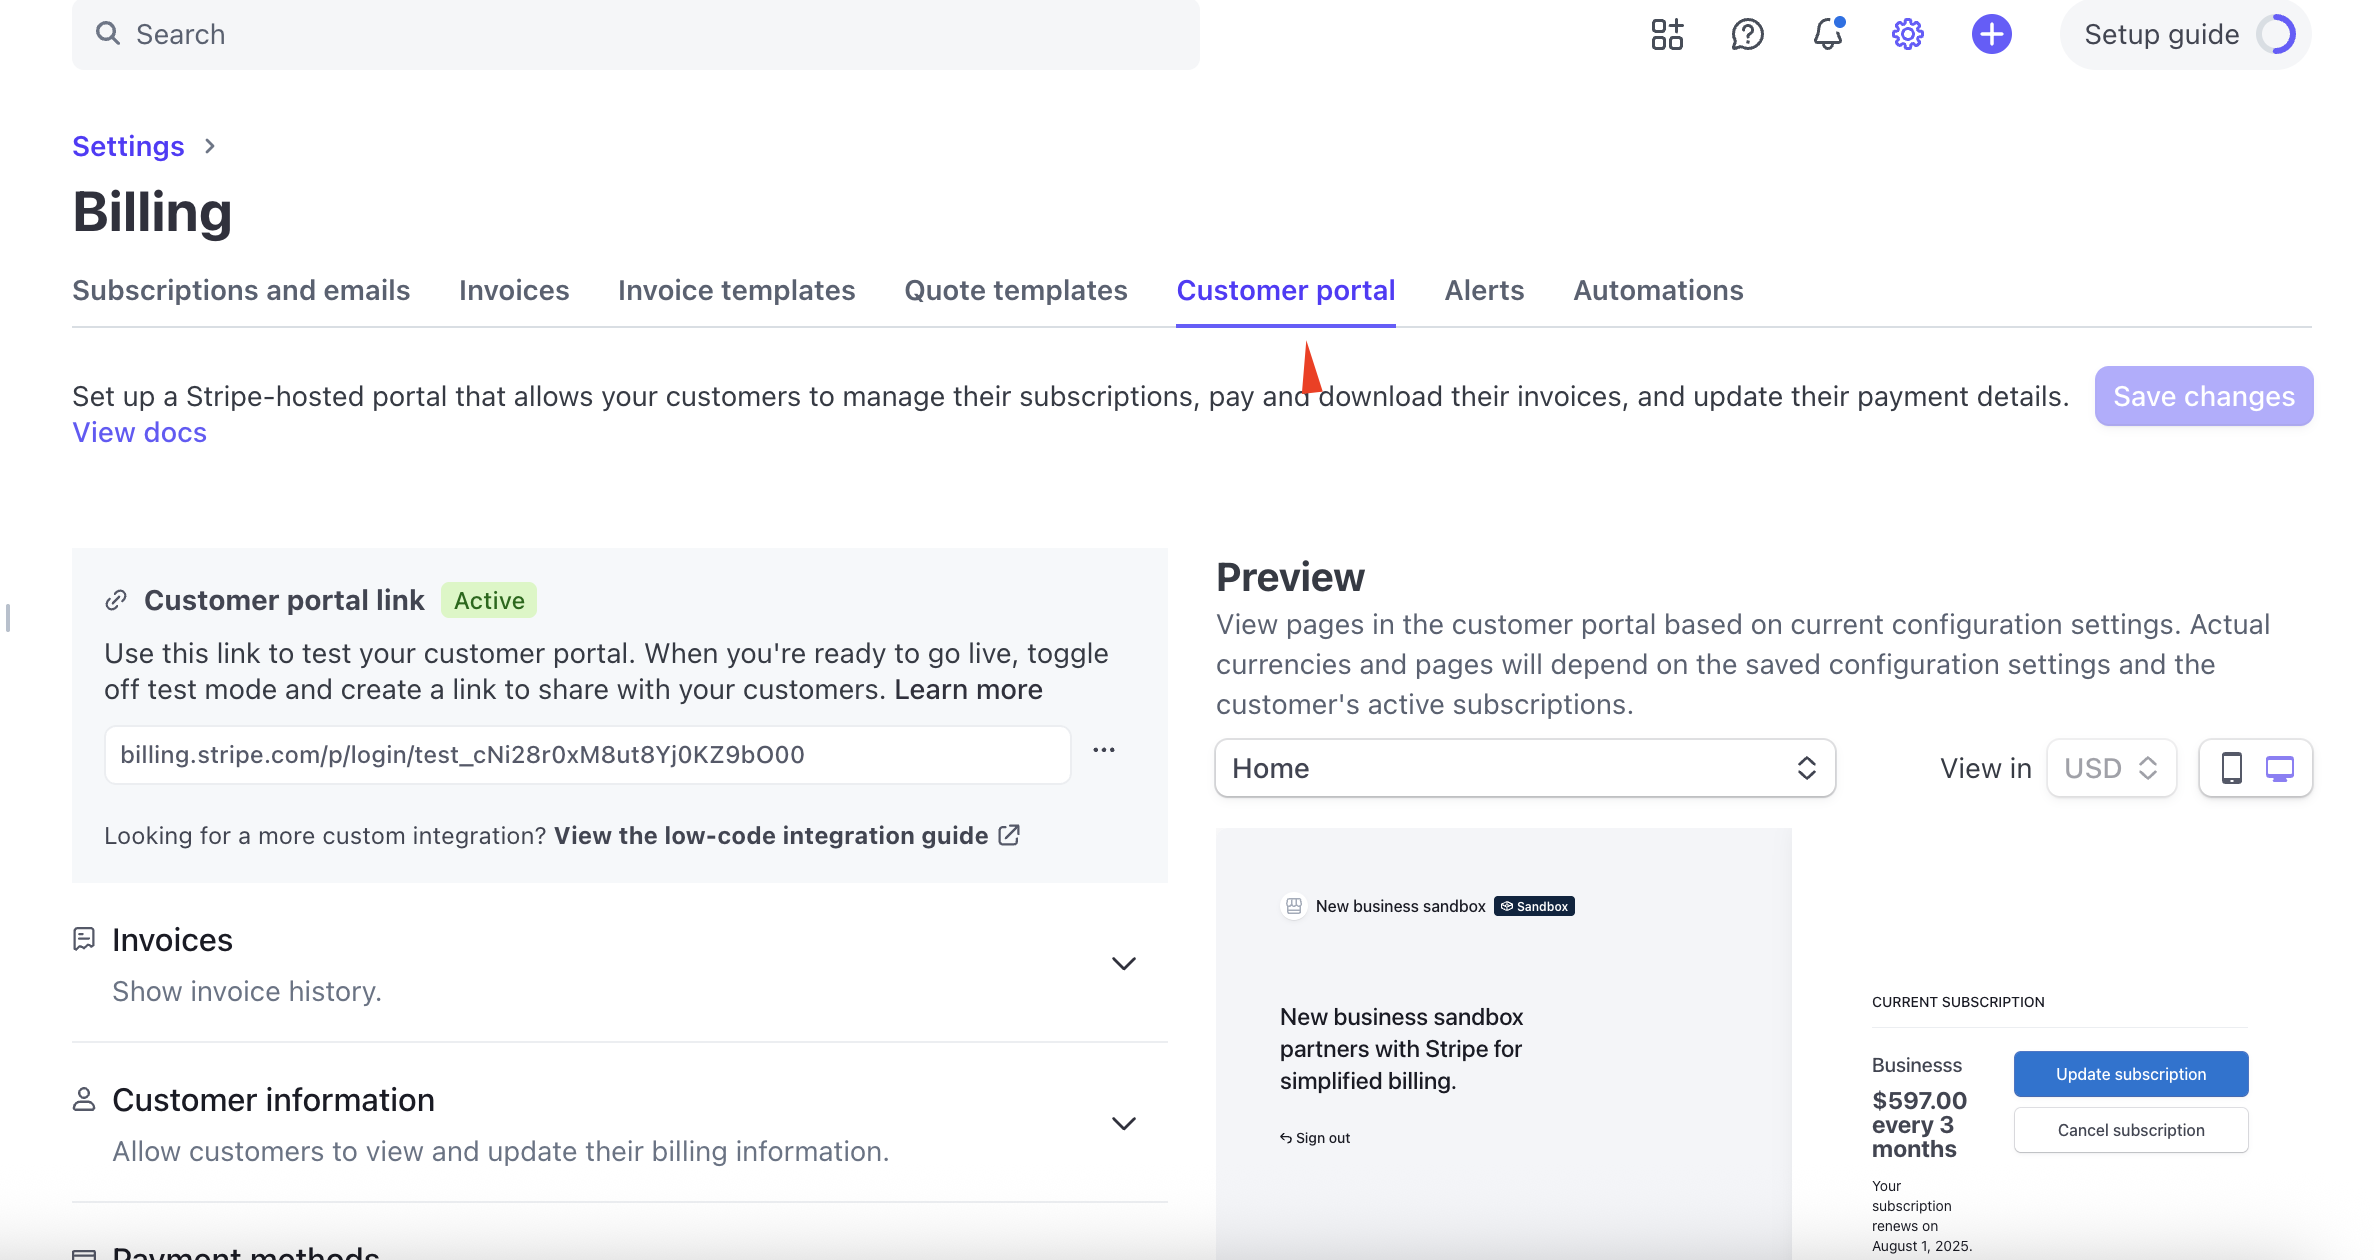Click into the Search field
This screenshot has height=1260, width=2374.
click(636, 34)
